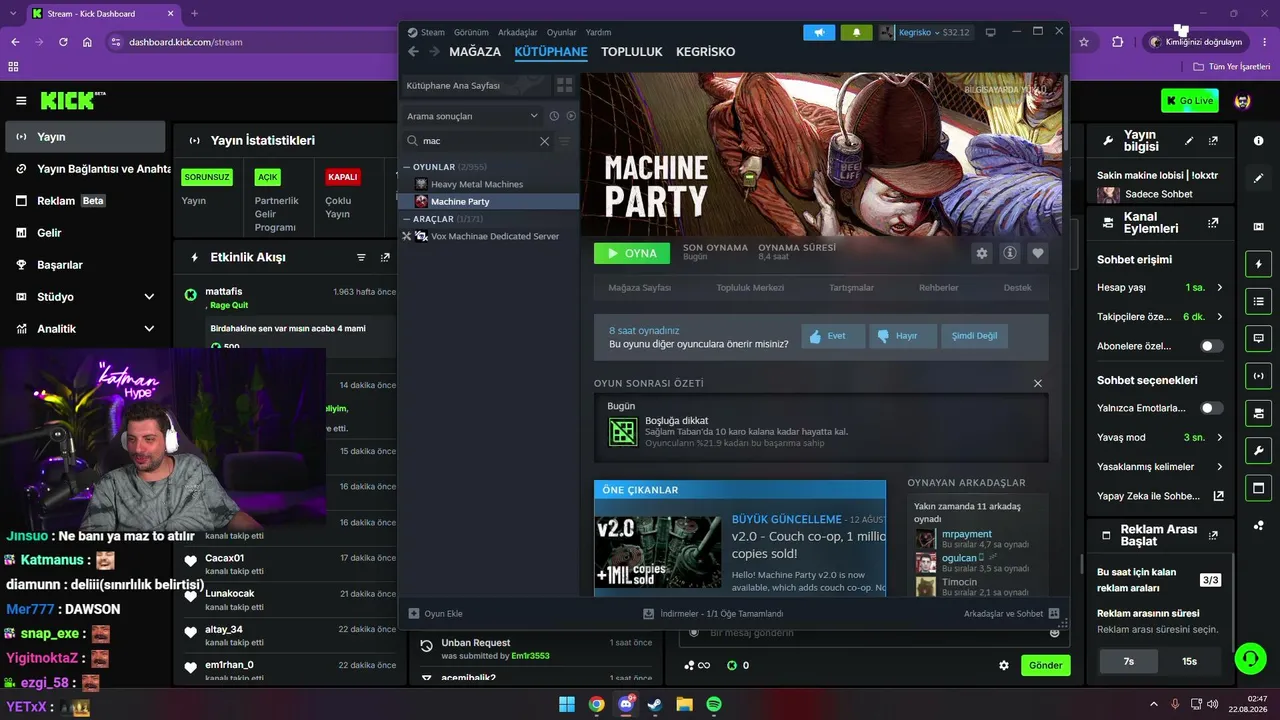Screen dimensions: 1280x720
Task: Open Mağaza Sayfası for Machine Party
Action: click(640, 288)
